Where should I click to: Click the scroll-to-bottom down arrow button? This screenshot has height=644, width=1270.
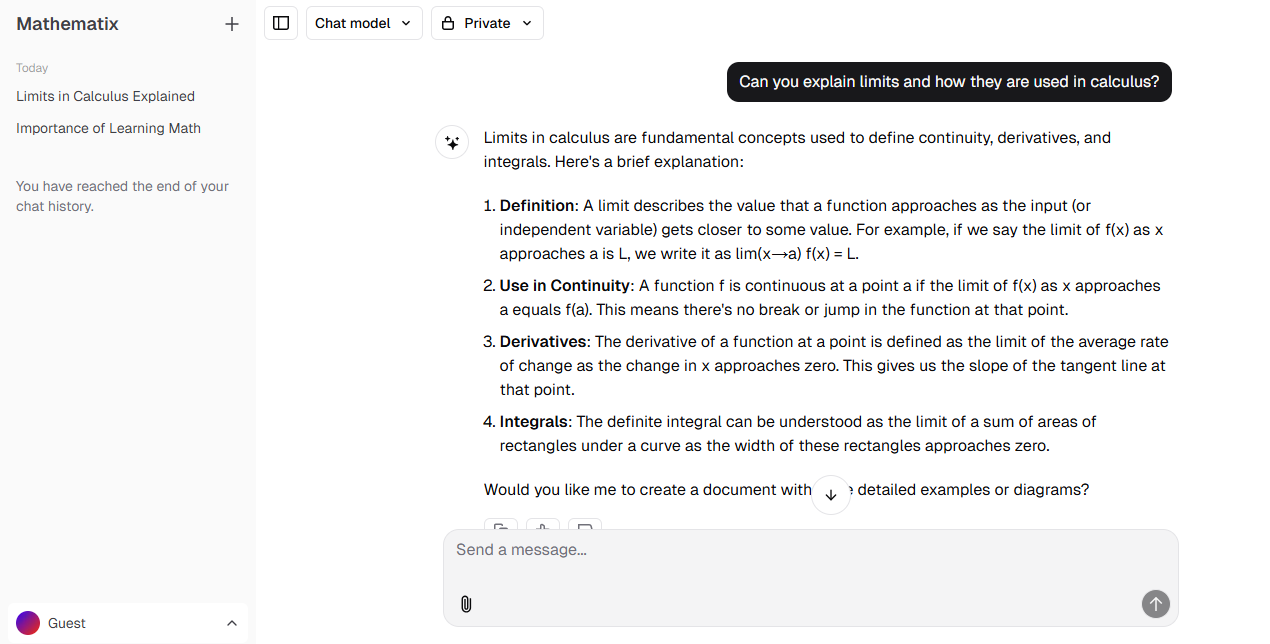coord(831,495)
